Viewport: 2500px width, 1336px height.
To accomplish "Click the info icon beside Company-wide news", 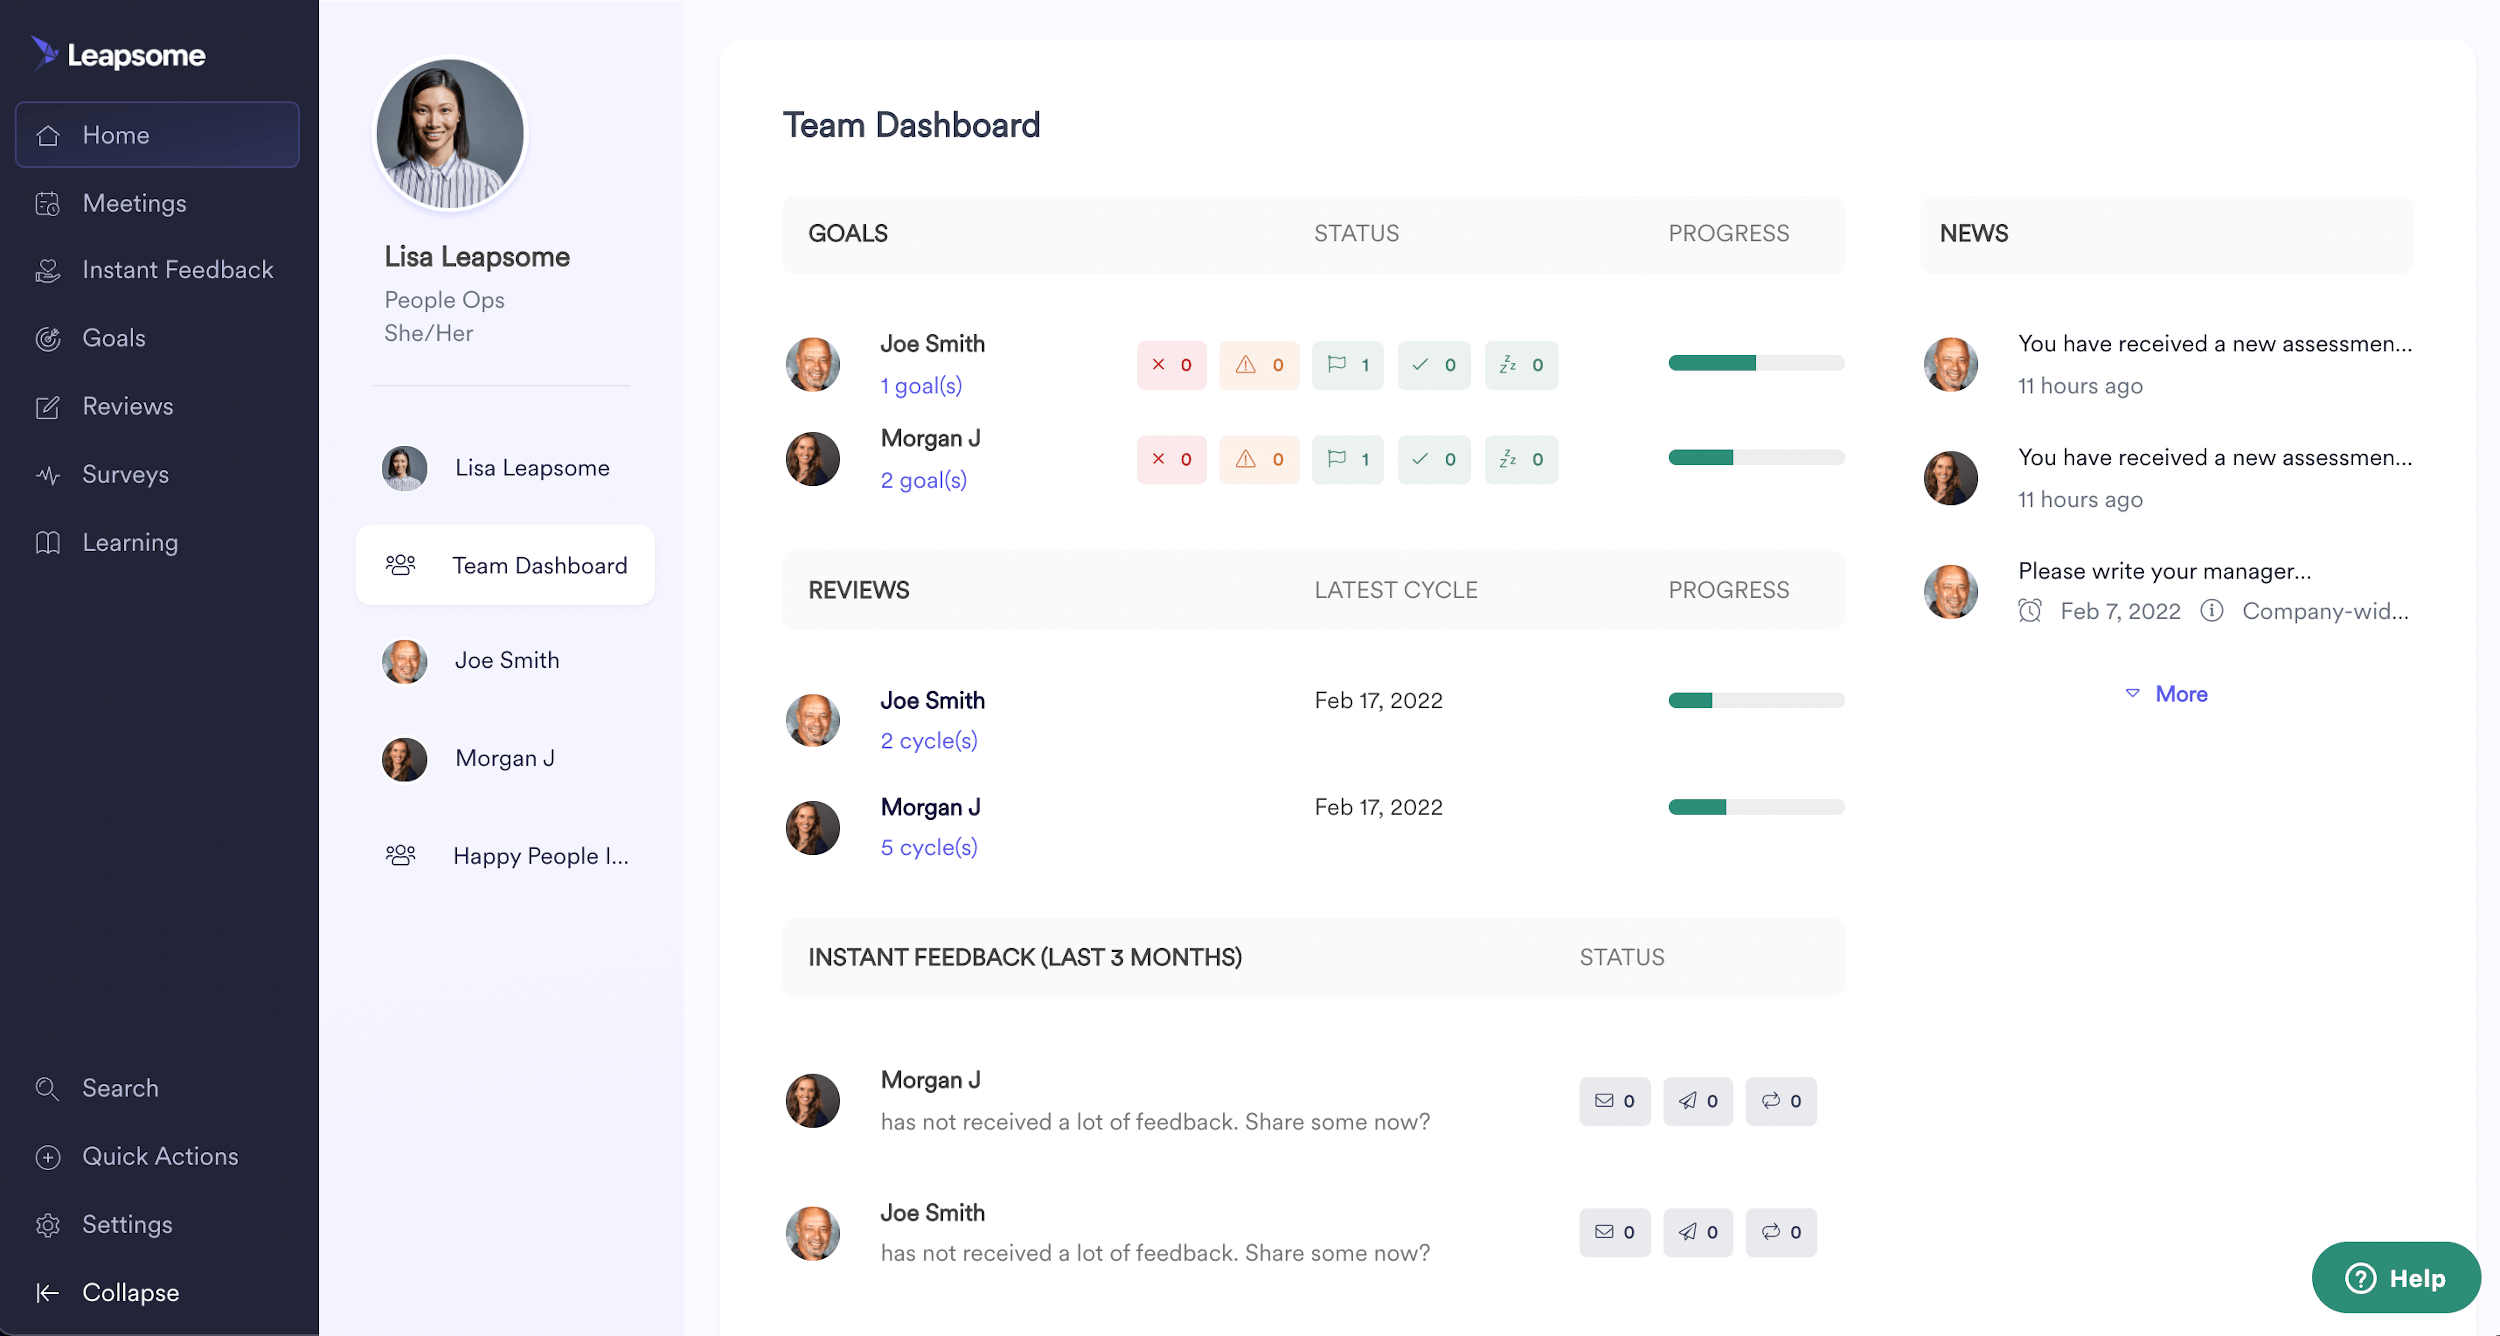I will [2210, 611].
